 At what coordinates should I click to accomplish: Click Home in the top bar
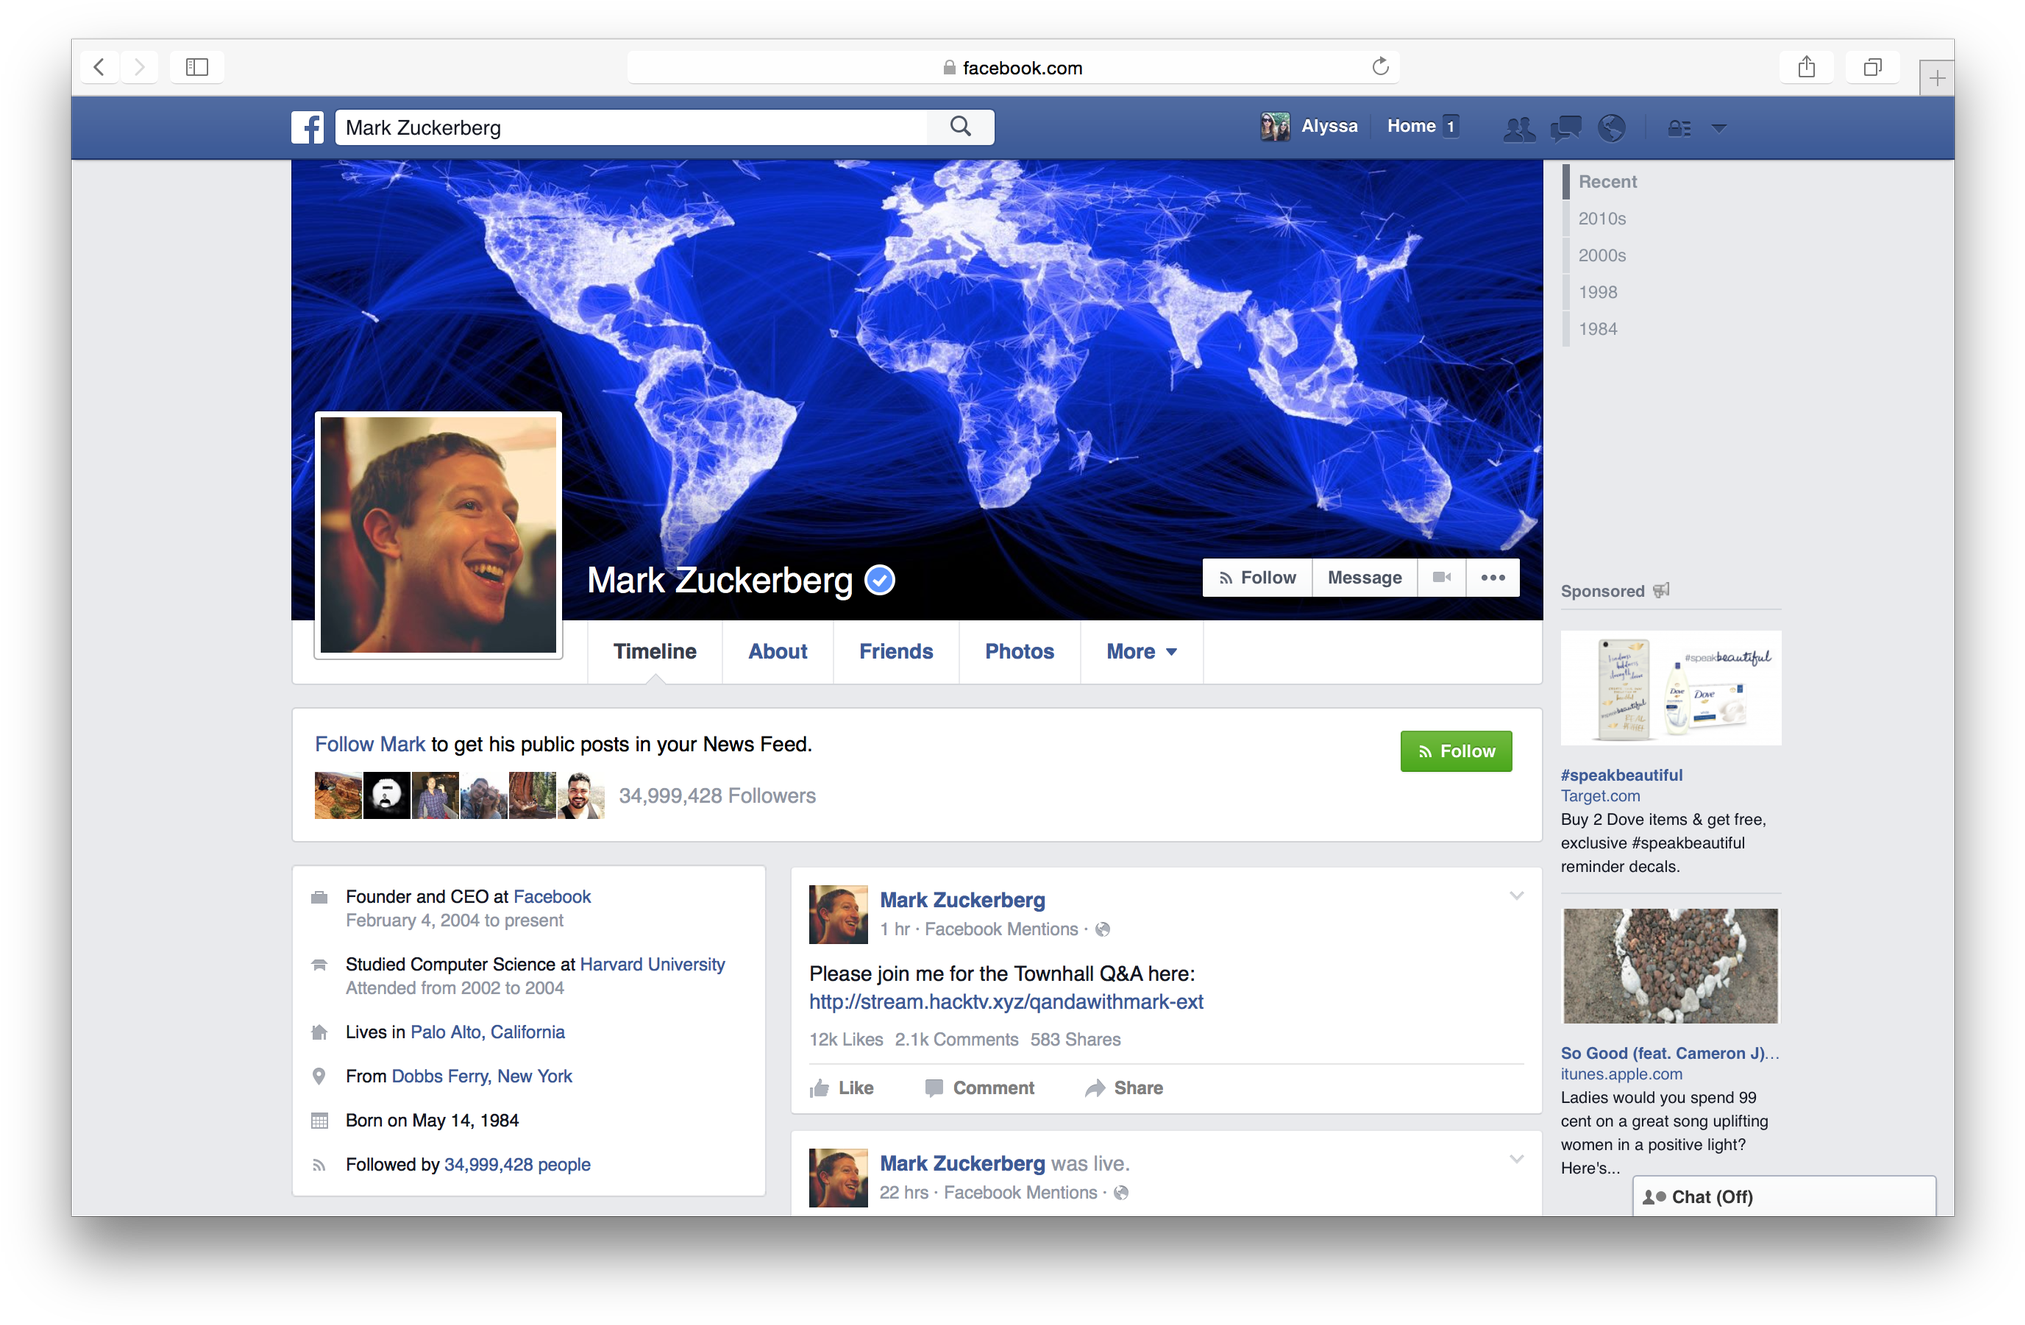[1411, 126]
